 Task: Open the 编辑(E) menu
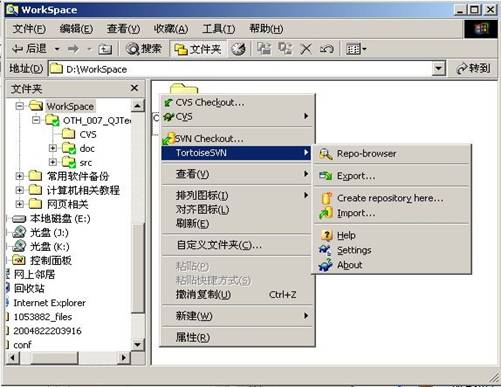pyautogui.click(x=76, y=29)
